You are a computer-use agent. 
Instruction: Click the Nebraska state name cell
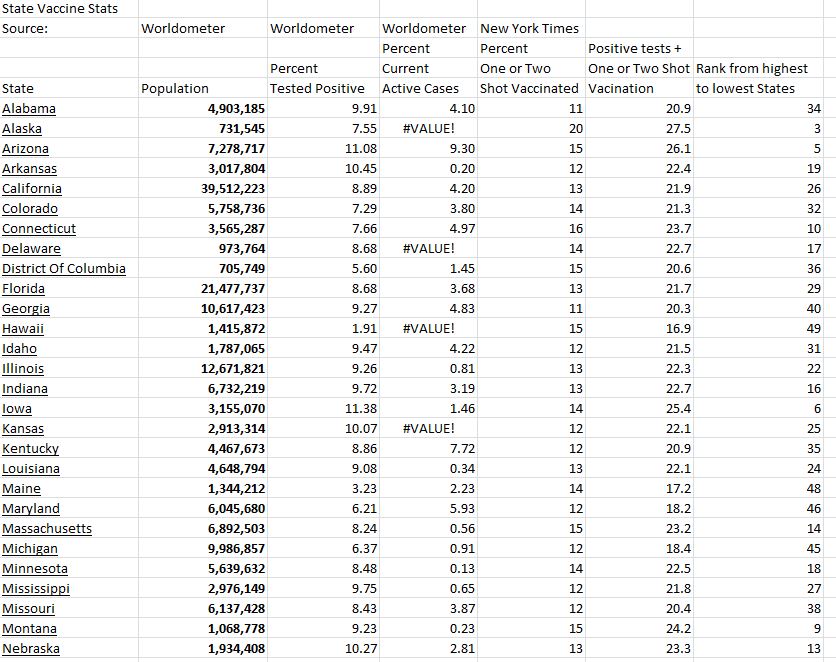coord(36,648)
